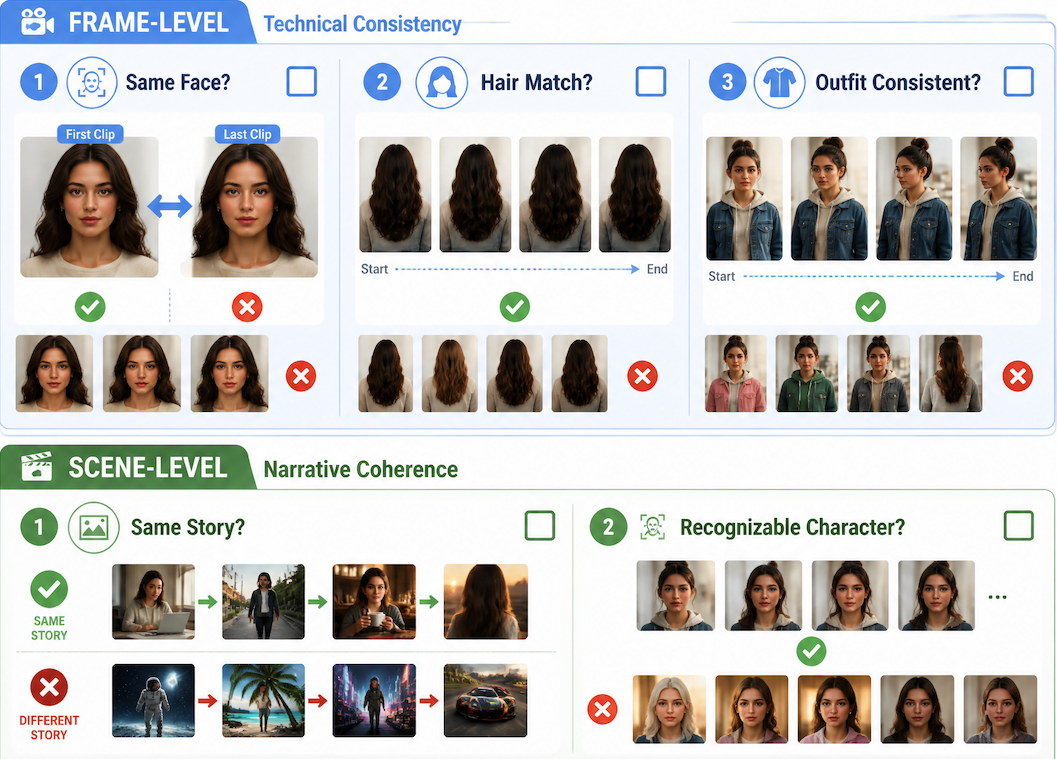Select the SCENE-LEVEL header tab

pos(128,466)
